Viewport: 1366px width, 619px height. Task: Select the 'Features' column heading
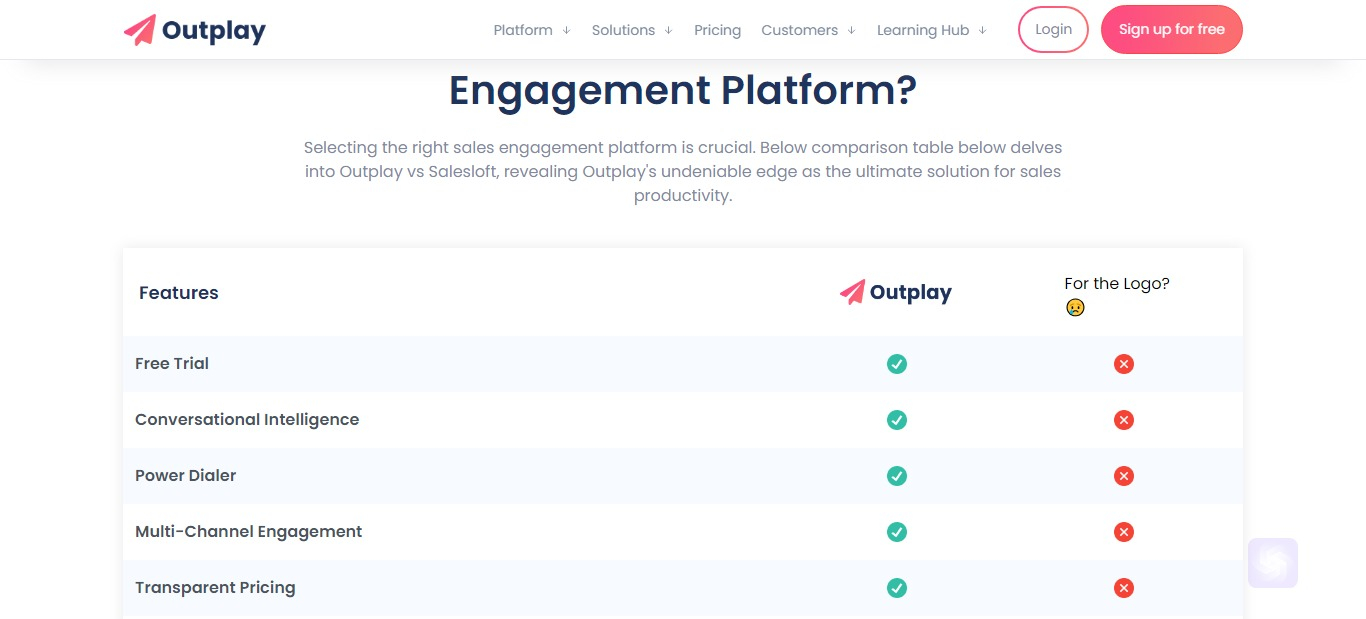179,293
